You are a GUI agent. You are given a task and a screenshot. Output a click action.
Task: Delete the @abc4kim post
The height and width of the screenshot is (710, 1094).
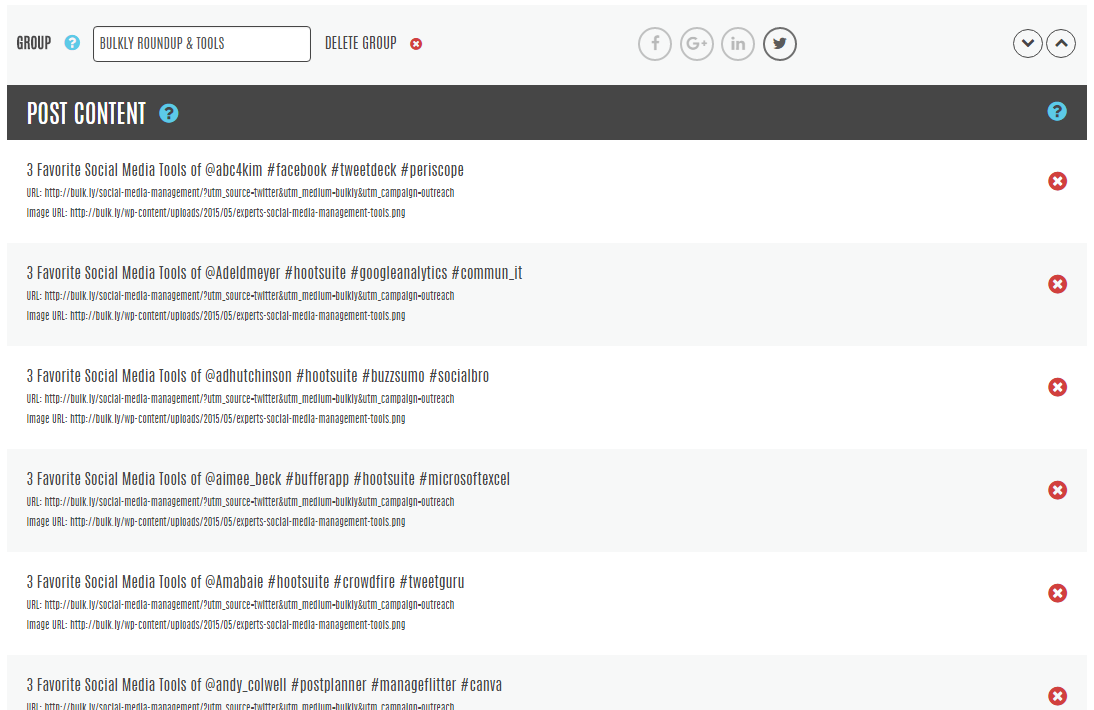coord(1057,181)
